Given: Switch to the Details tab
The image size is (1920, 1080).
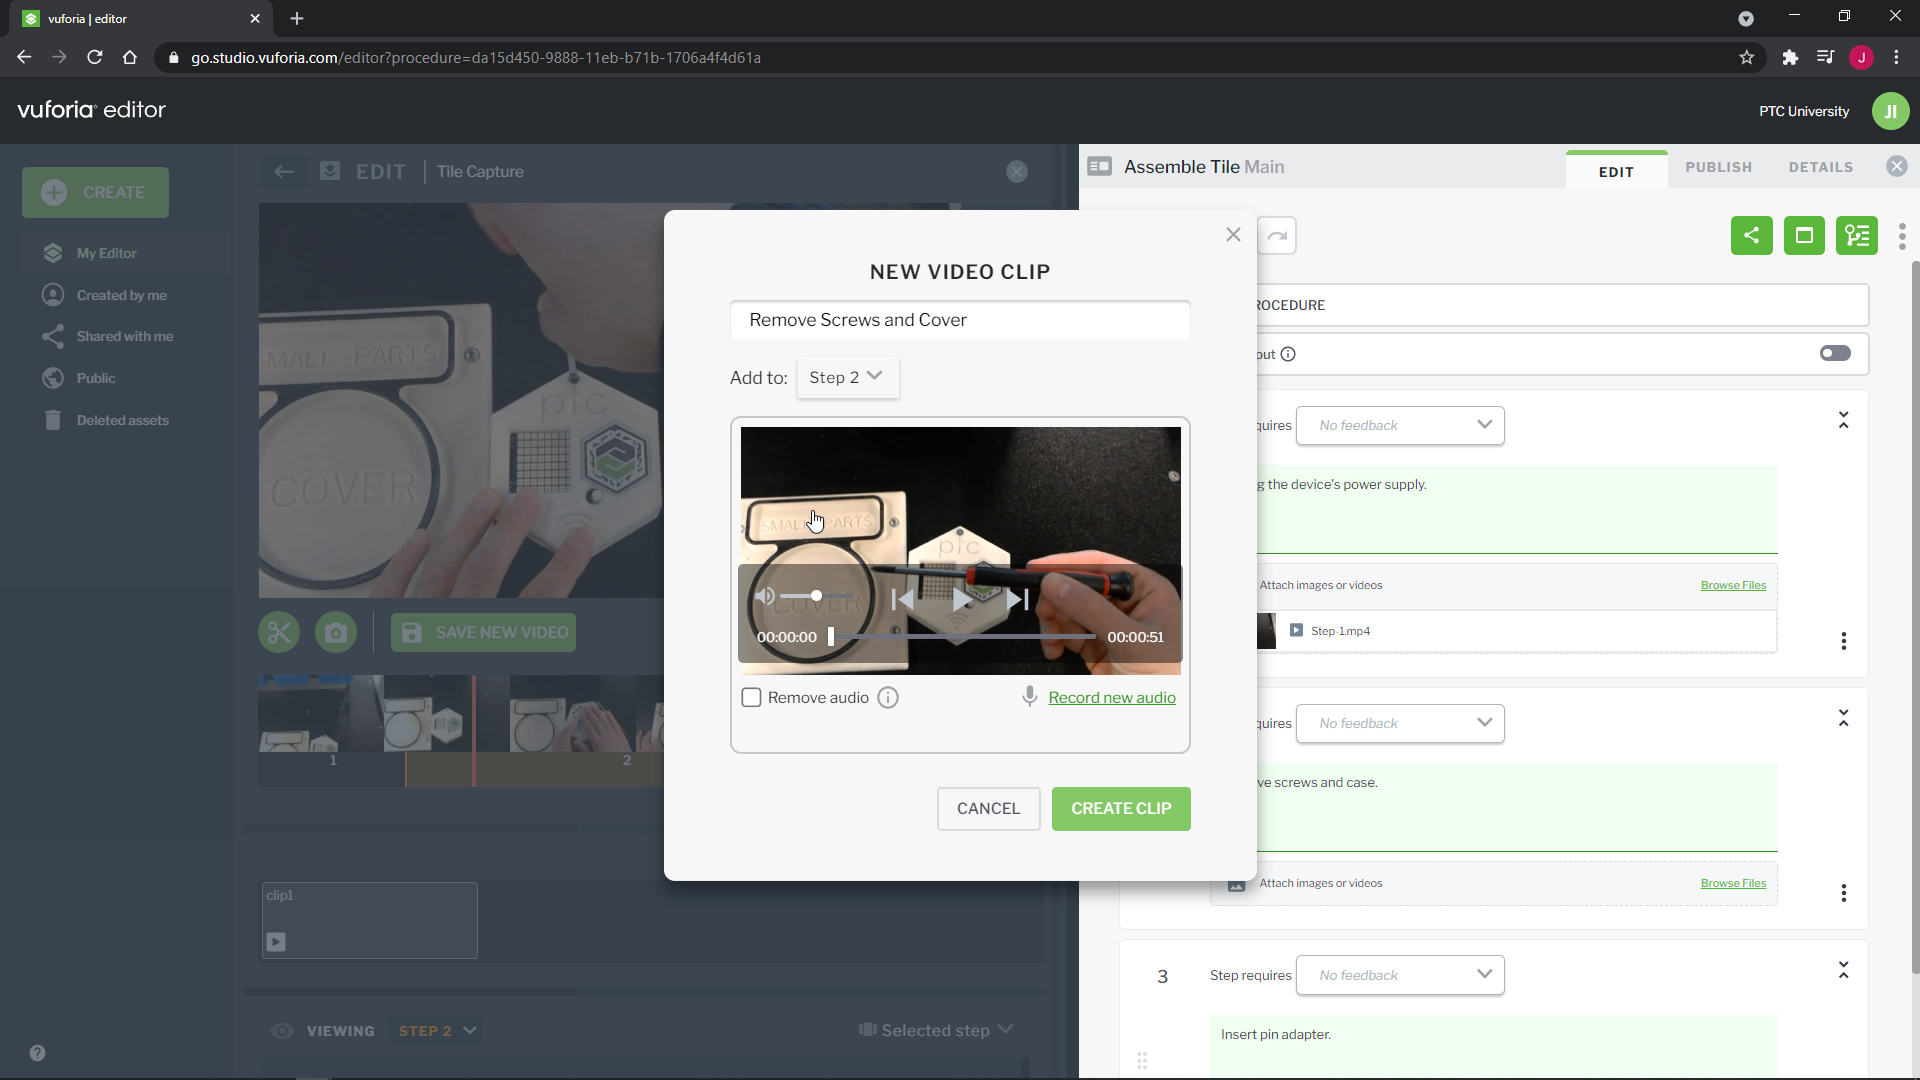Looking at the screenshot, I should click(1820, 167).
